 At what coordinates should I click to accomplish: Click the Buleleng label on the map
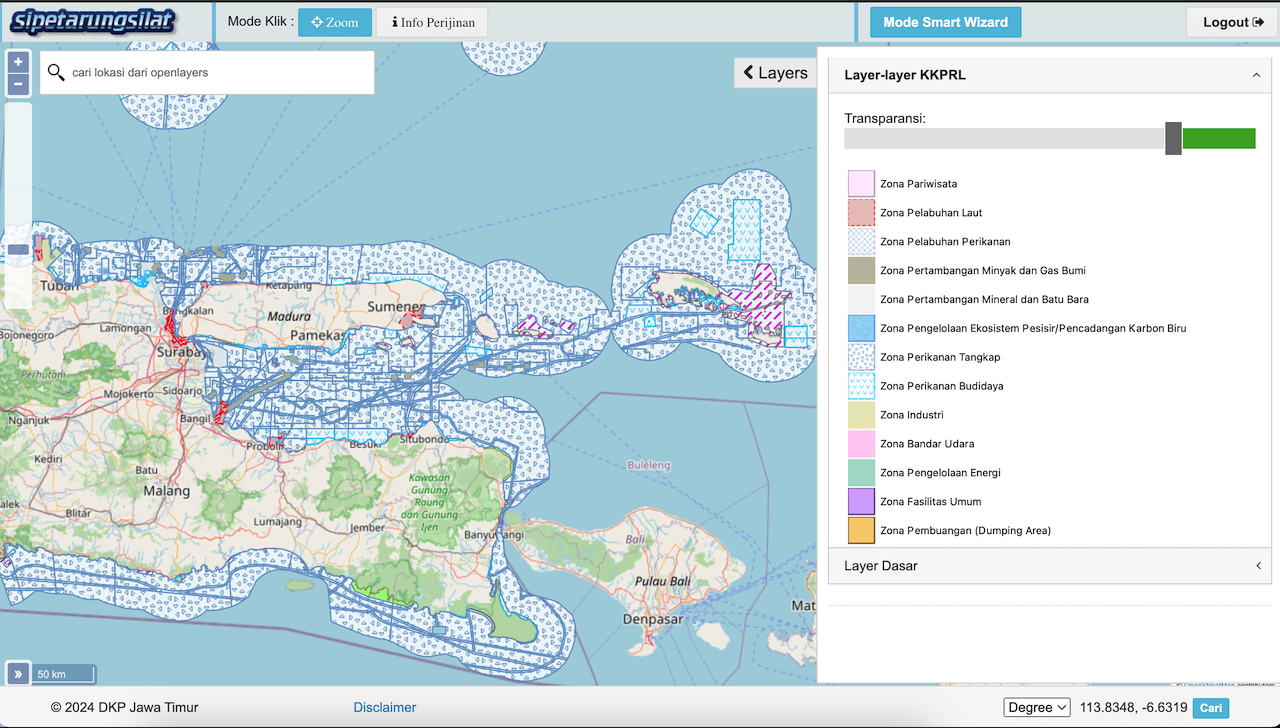(x=650, y=465)
